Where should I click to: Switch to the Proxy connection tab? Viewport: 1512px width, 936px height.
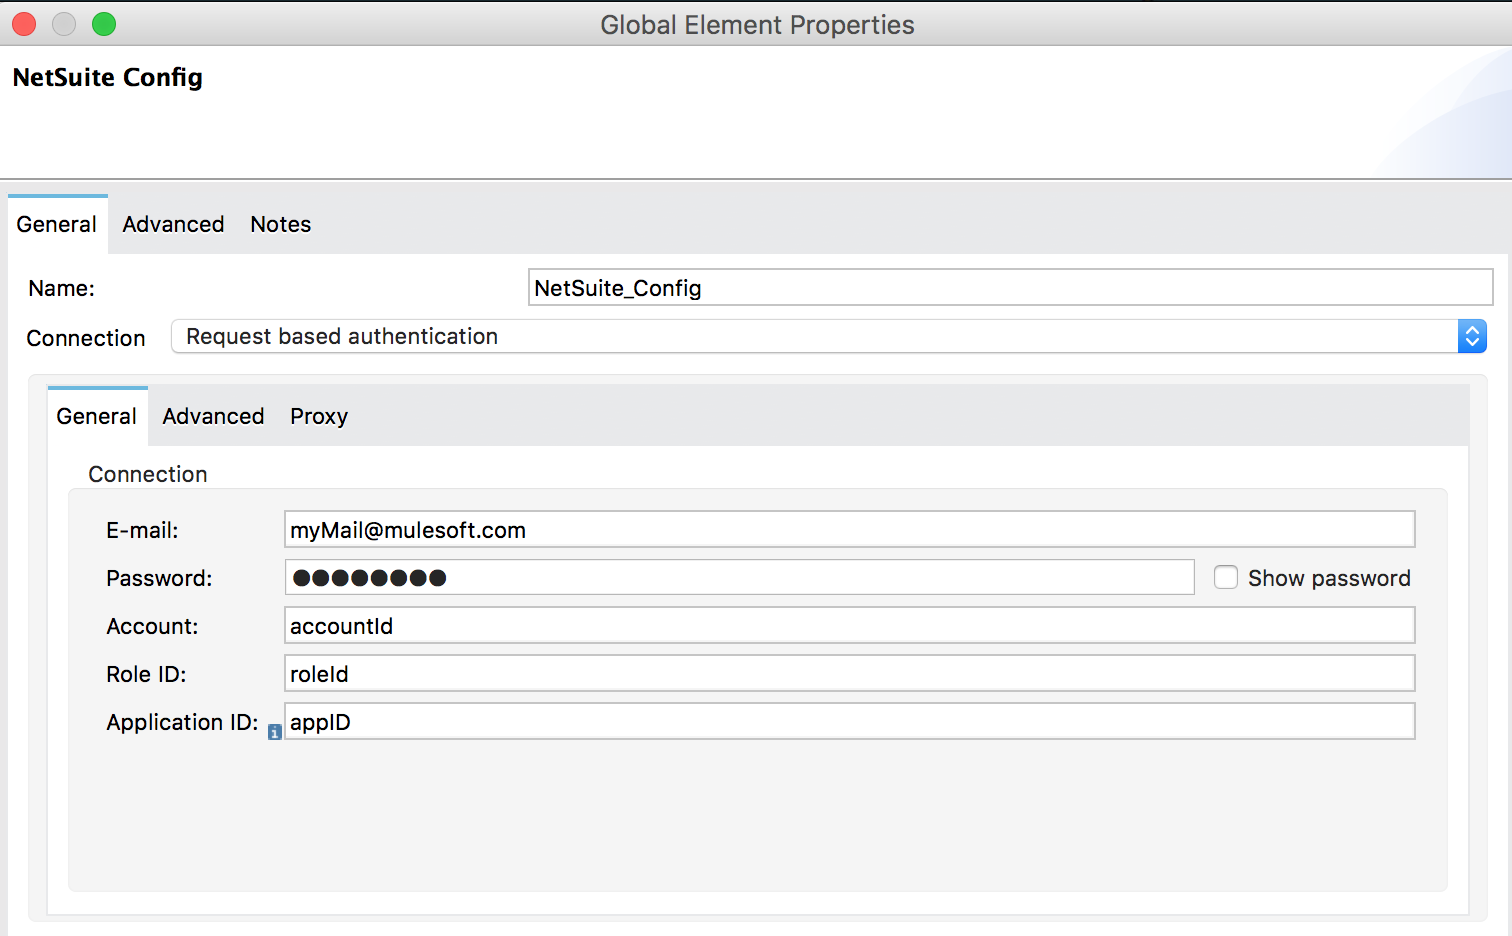(x=318, y=416)
